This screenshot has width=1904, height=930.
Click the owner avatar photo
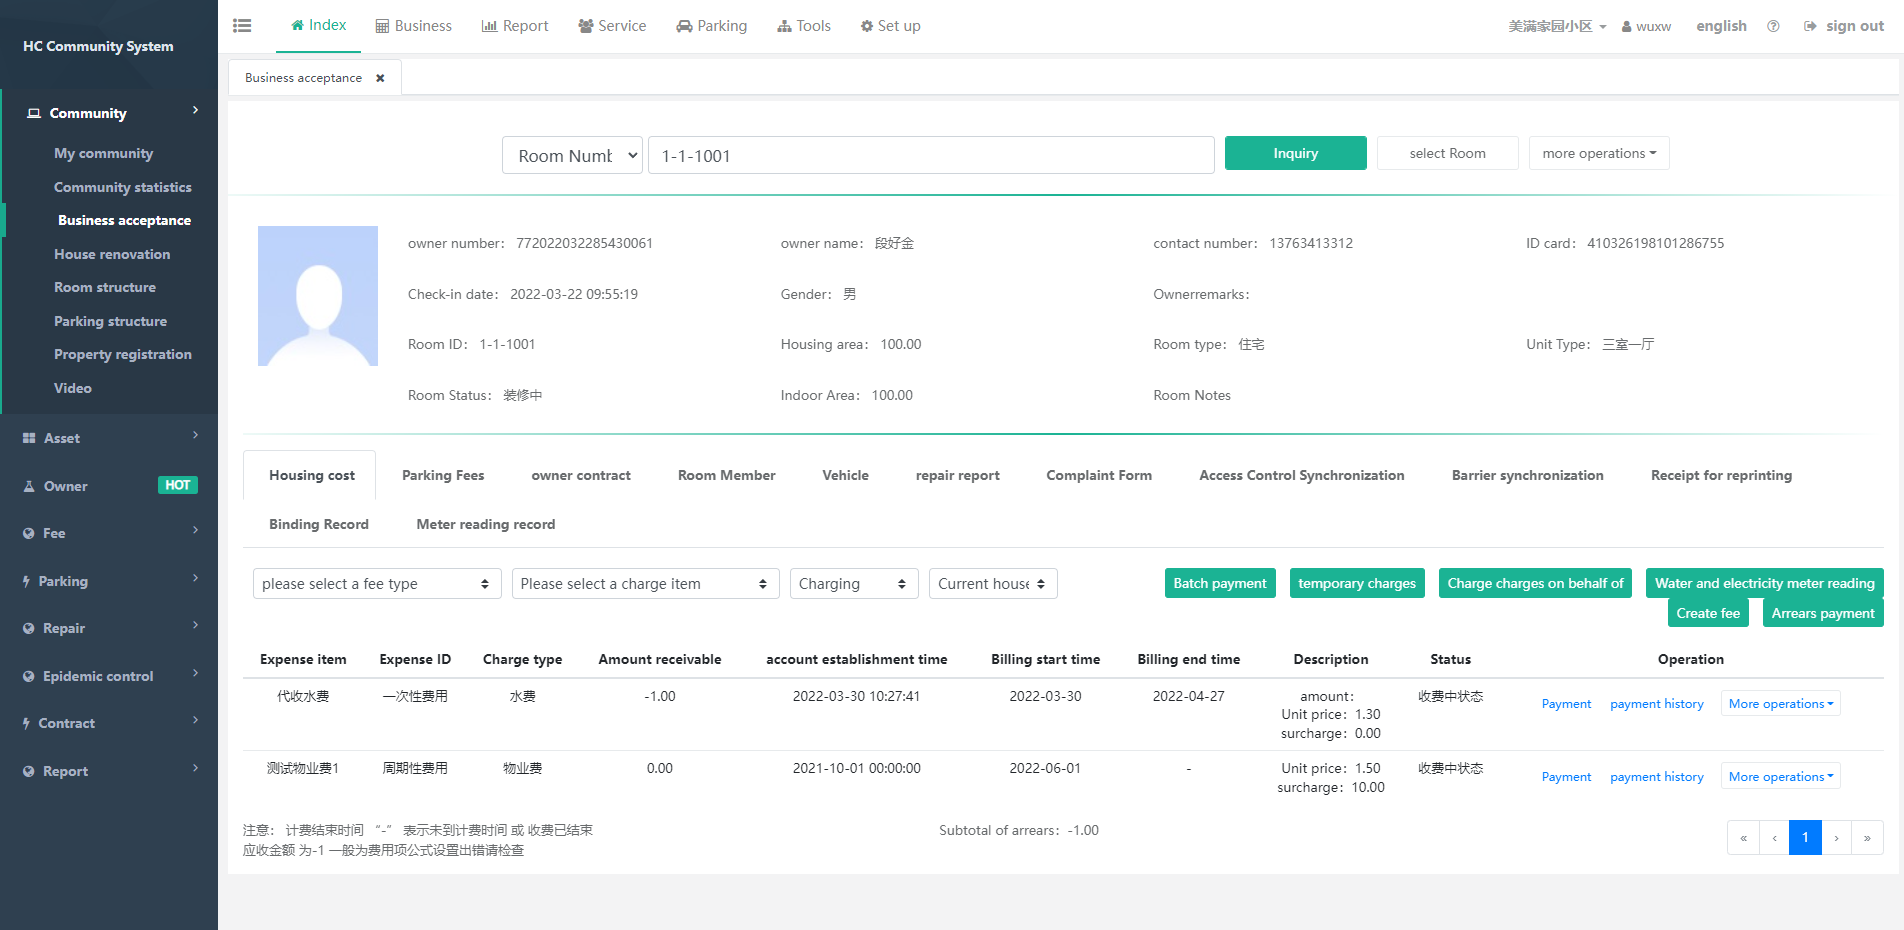[x=318, y=296]
